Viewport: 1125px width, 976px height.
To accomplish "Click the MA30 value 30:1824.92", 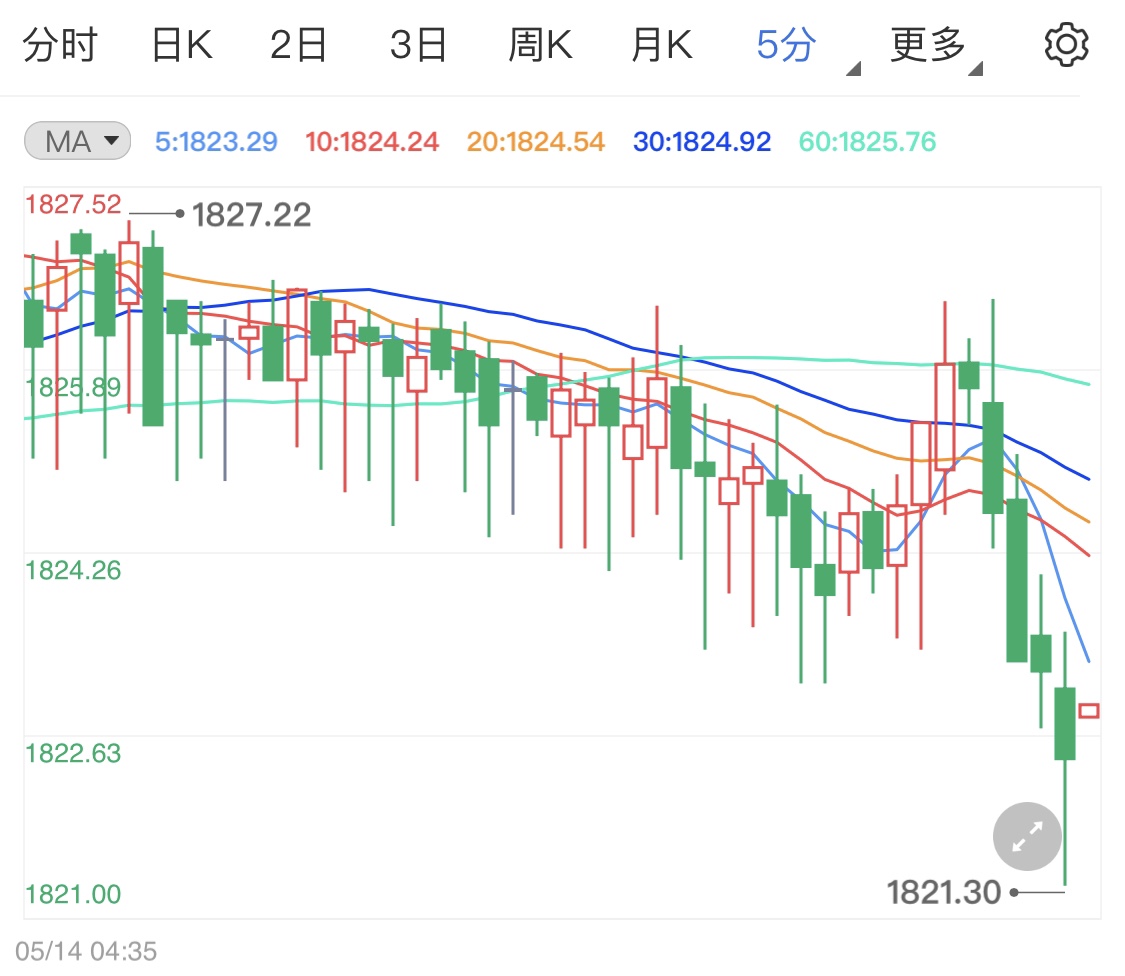I will point(702,141).
